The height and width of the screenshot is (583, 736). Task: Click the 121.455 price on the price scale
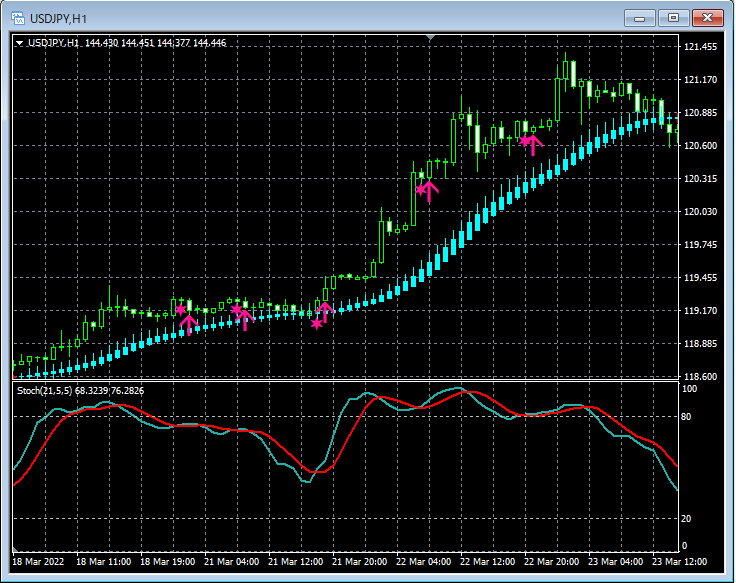(x=700, y=47)
